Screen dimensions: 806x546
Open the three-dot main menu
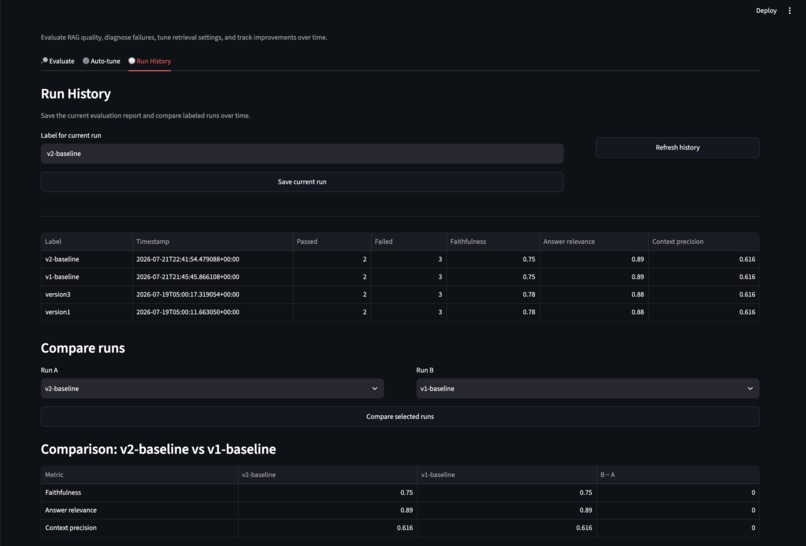click(790, 11)
